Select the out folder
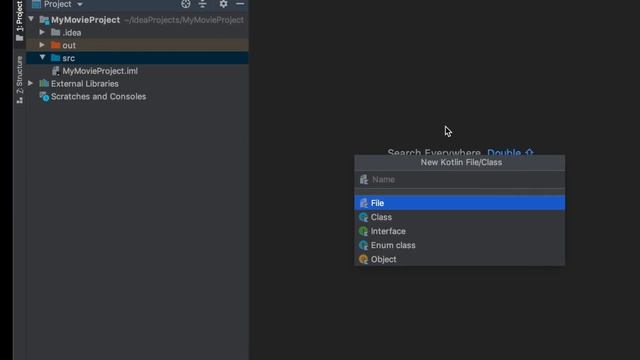 coord(69,45)
